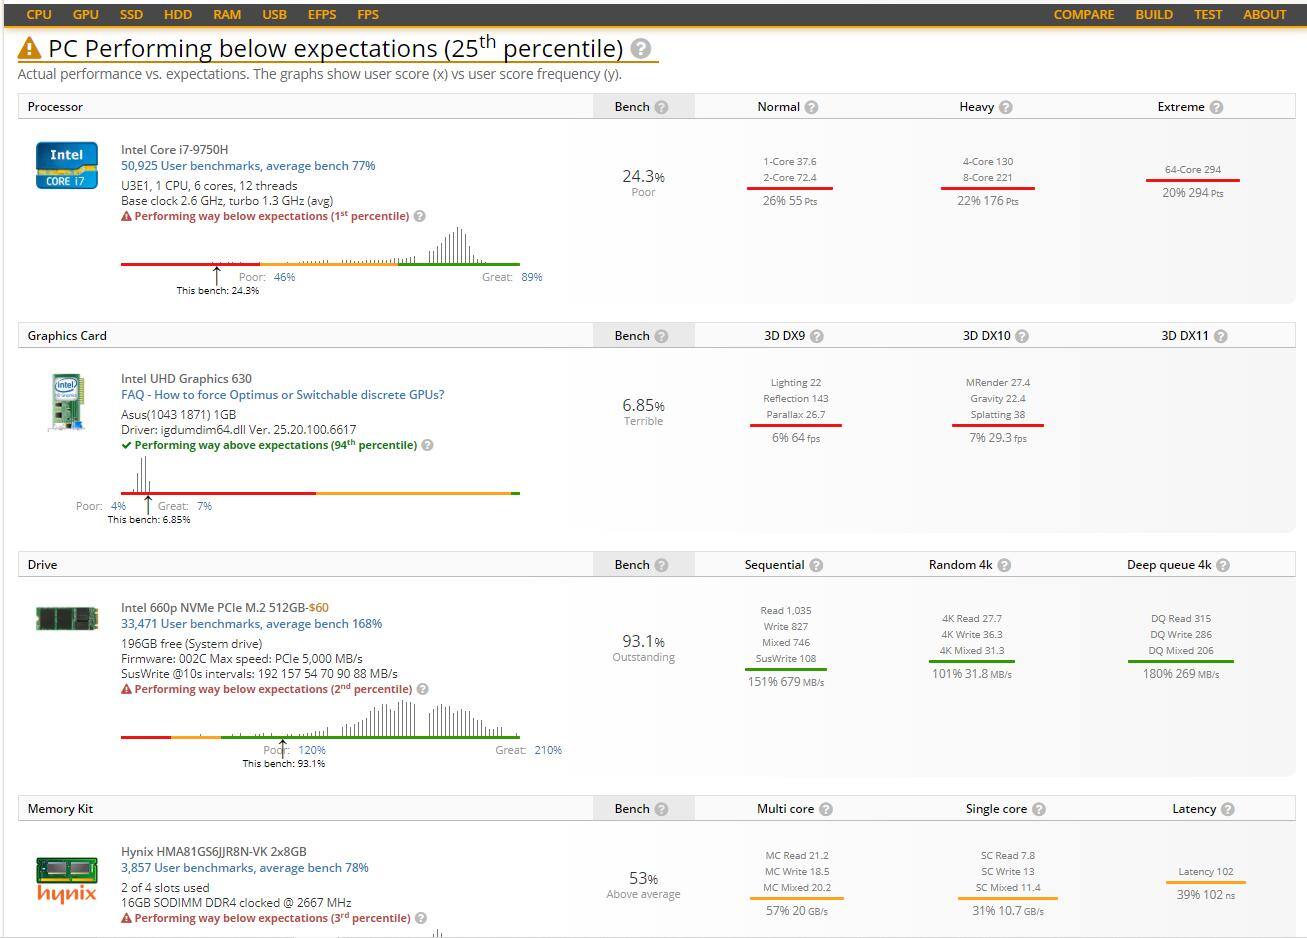This screenshot has width=1307, height=938.
Task: Go to the COMPARE page
Action: 1083,14
